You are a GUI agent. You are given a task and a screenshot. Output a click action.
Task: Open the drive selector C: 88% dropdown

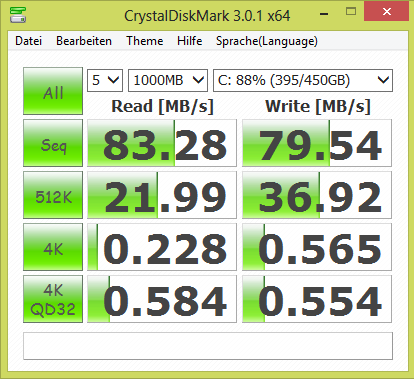click(303, 80)
